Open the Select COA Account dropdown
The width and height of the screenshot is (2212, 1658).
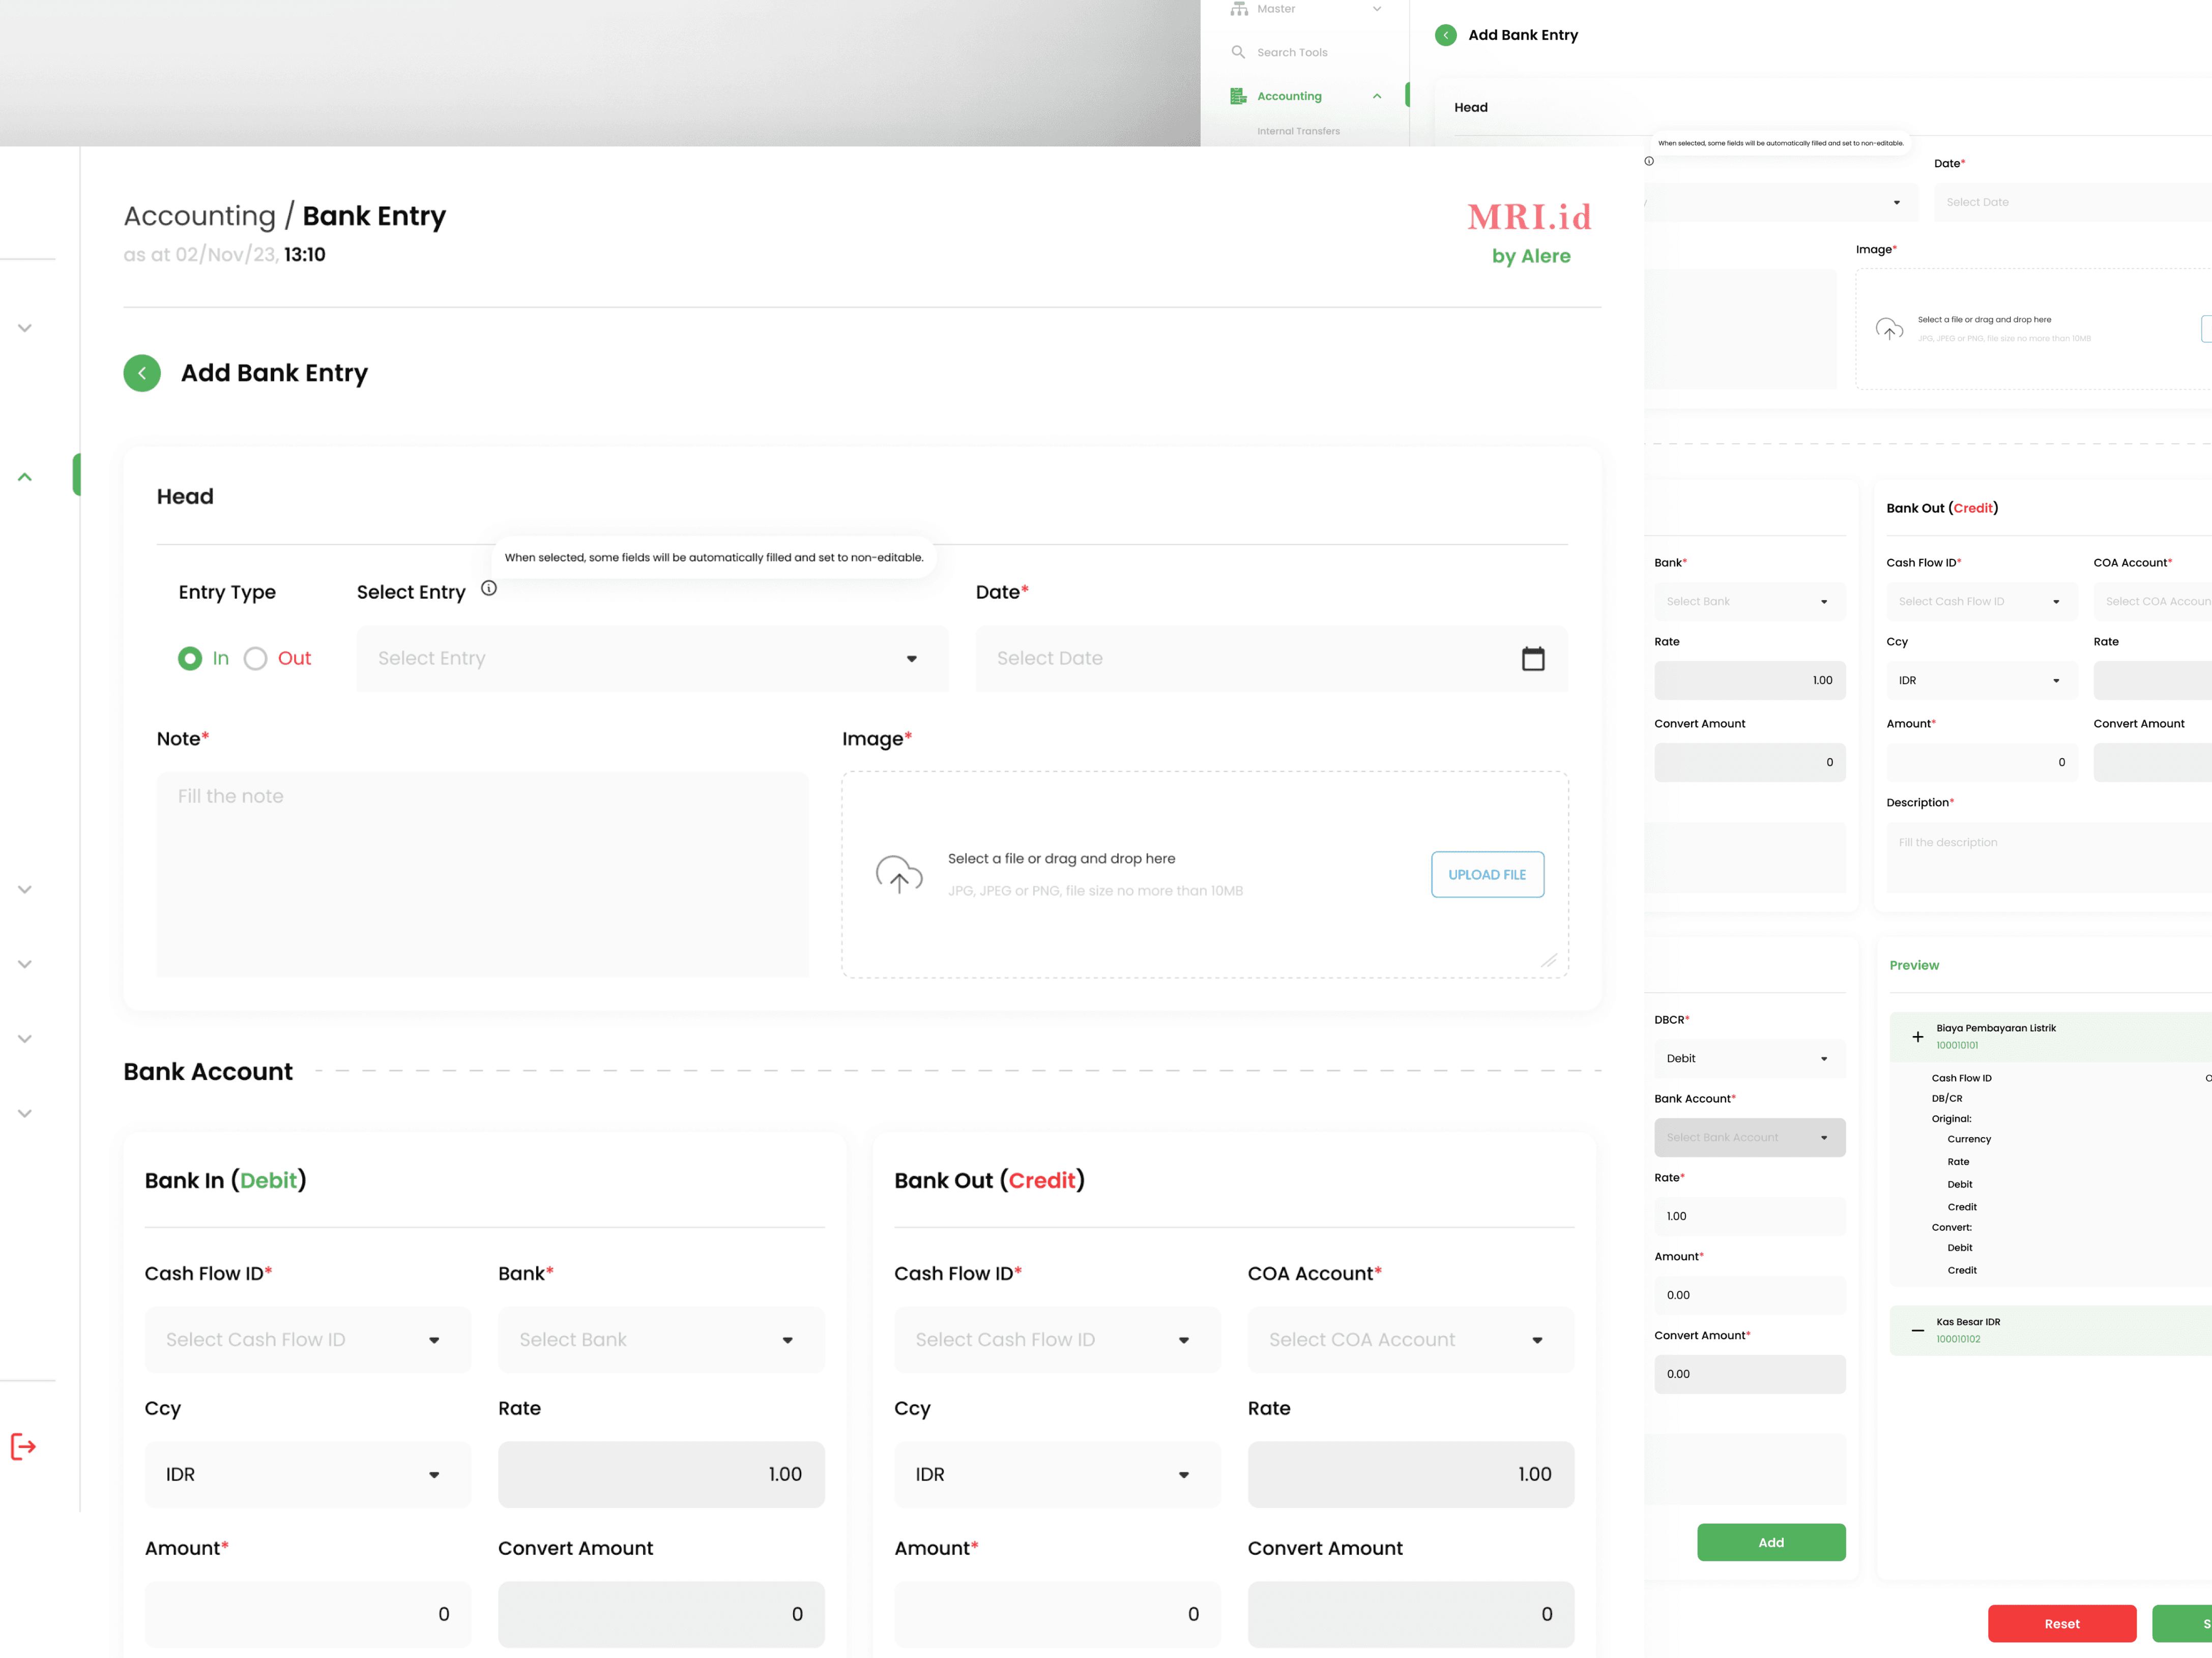pos(1410,1339)
